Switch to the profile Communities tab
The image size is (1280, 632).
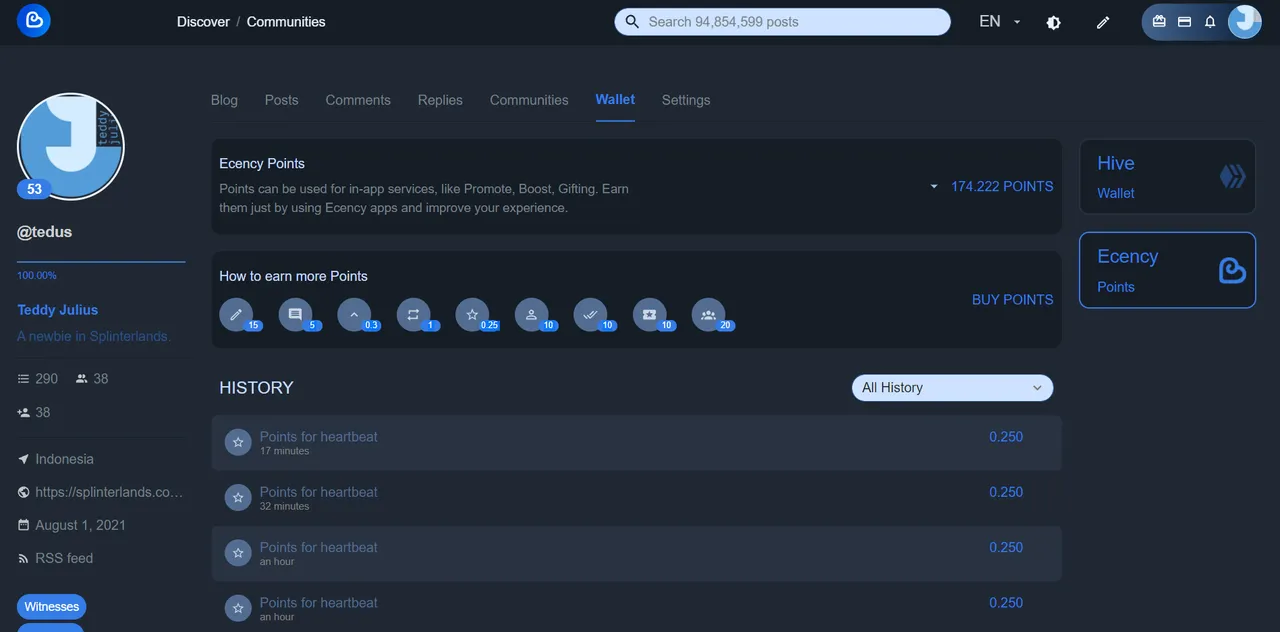[529, 100]
